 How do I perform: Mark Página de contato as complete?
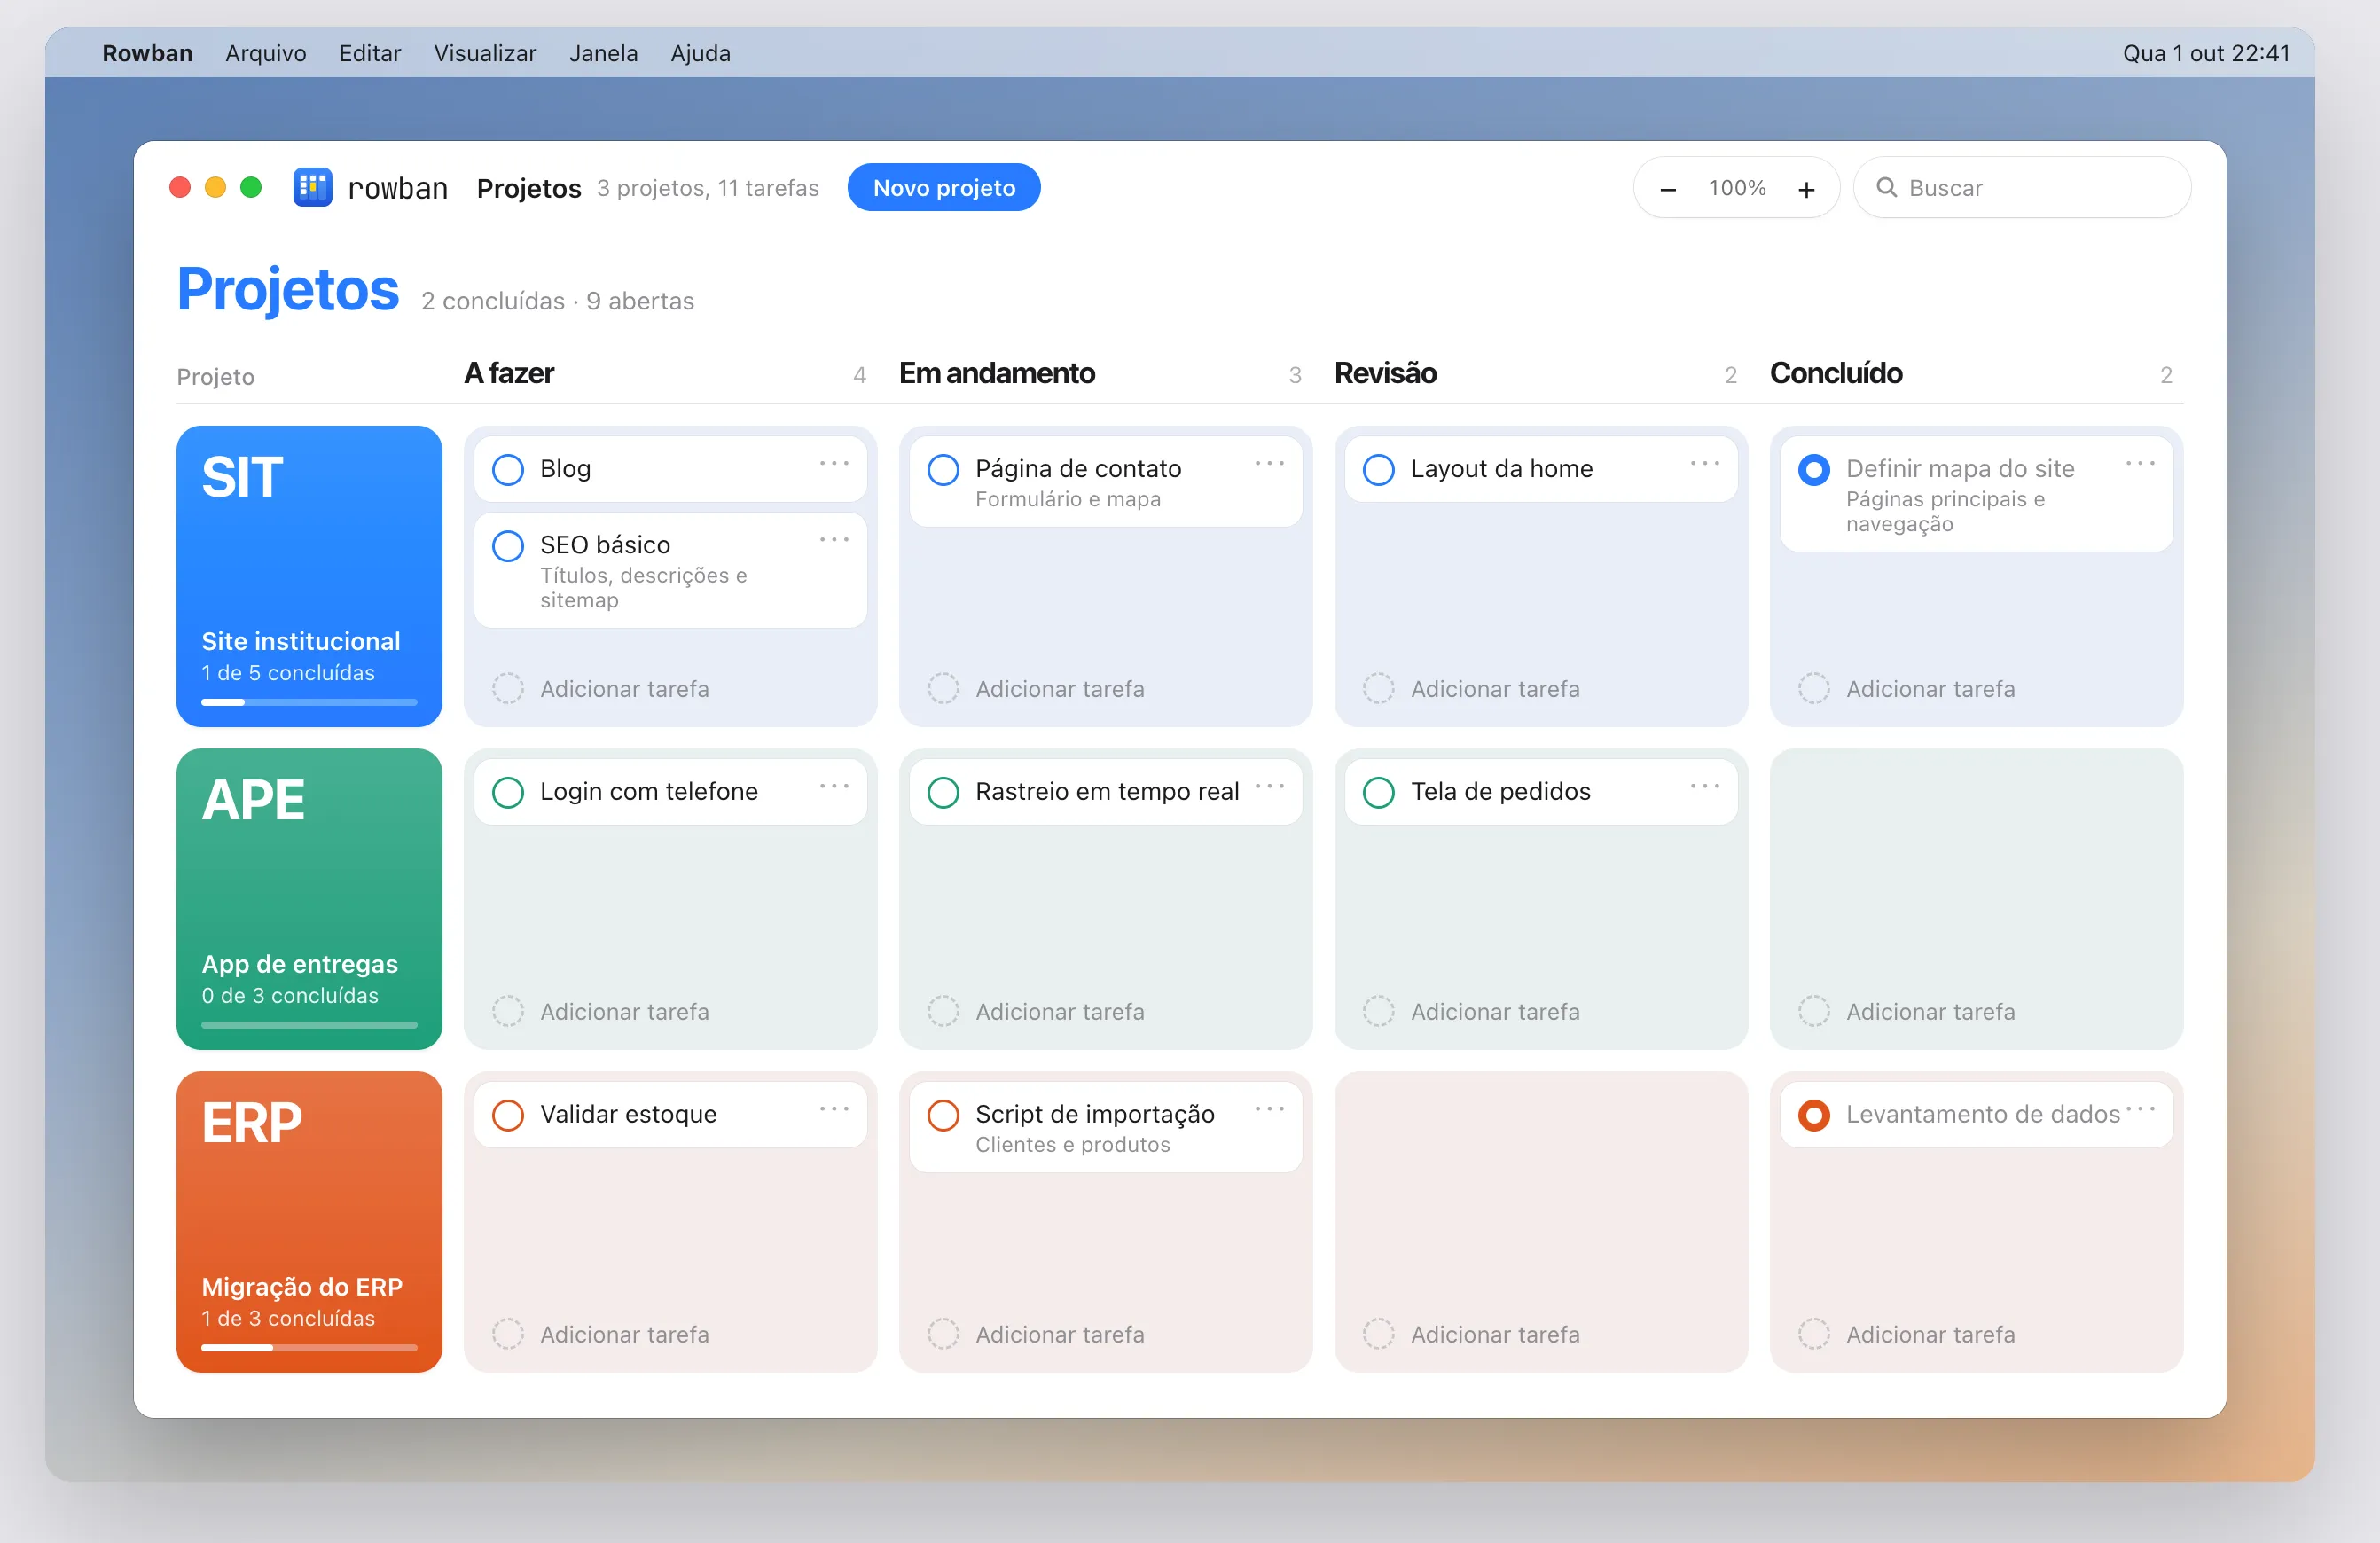point(943,469)
